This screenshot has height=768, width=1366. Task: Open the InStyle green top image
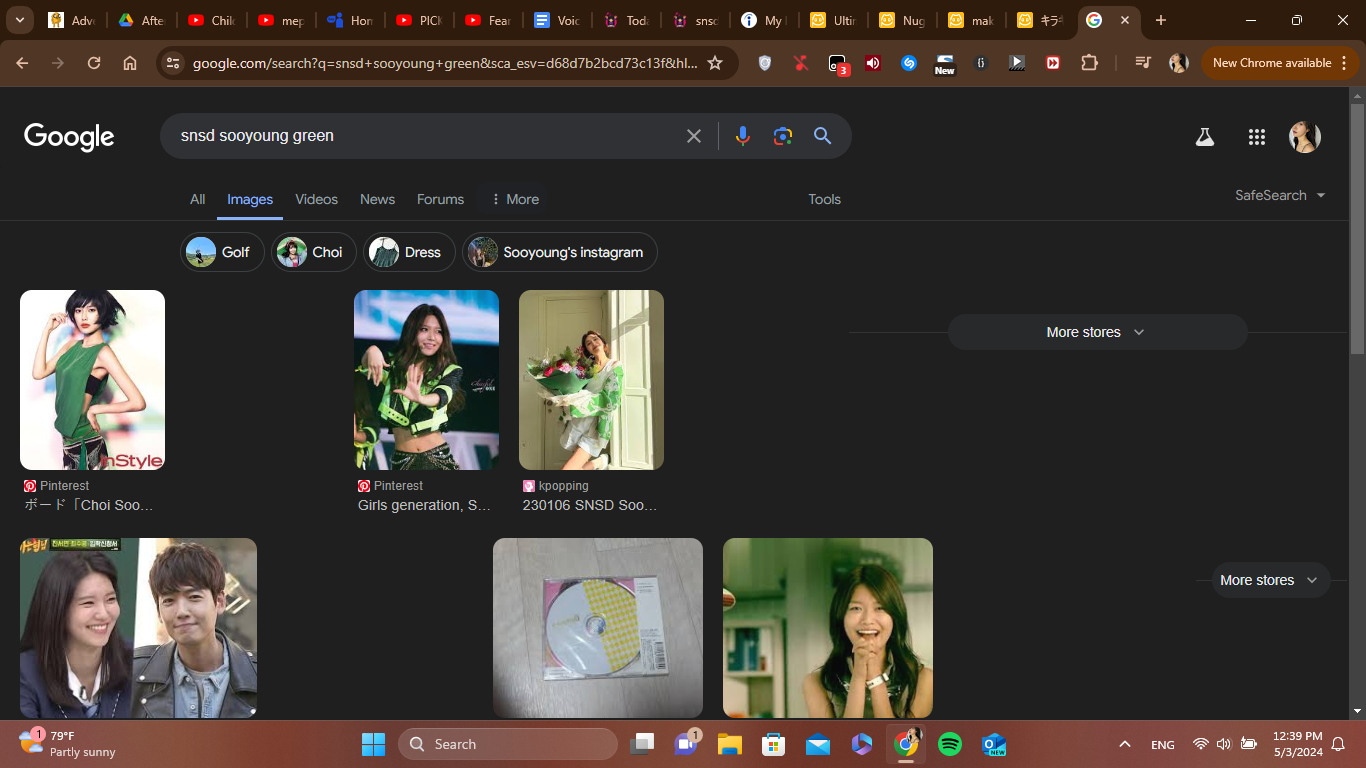pyautogui.click(x=92, y=380)
